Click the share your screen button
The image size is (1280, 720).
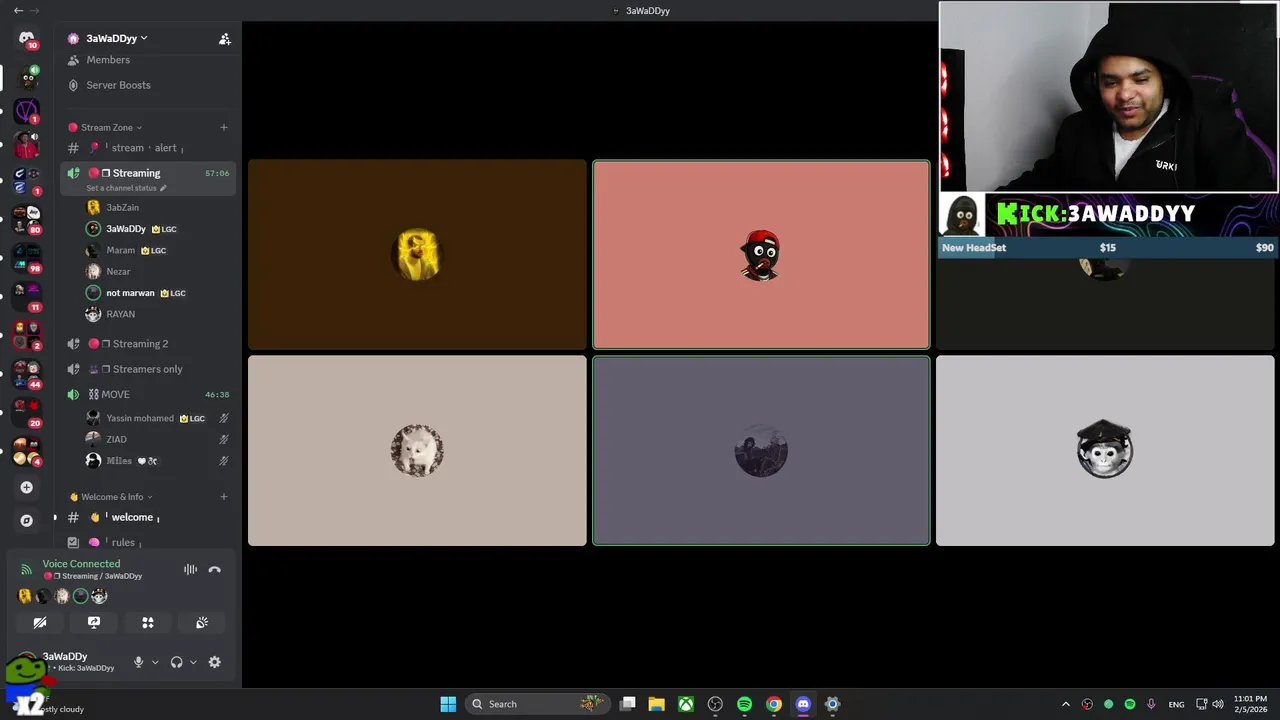click(94, 622)
